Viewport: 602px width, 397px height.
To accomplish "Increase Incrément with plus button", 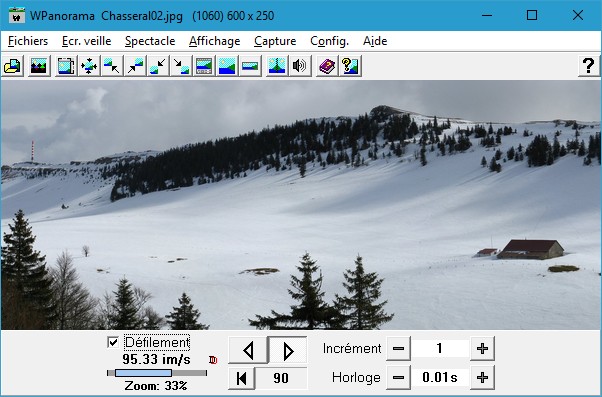I will click(482, 349).
